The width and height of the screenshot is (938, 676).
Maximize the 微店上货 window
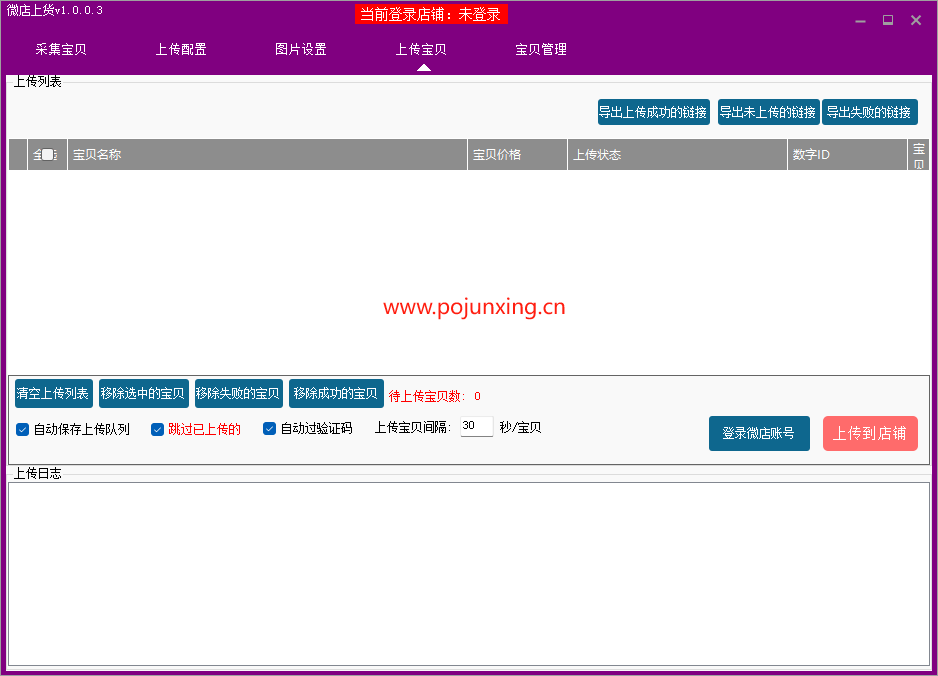[888, 20]
